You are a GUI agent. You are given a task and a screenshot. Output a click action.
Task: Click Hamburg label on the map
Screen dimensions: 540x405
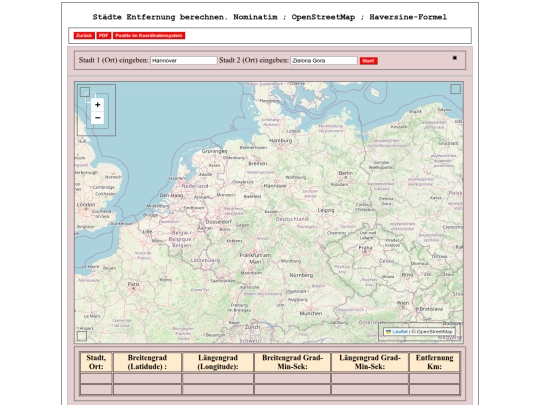coord(281,141)
